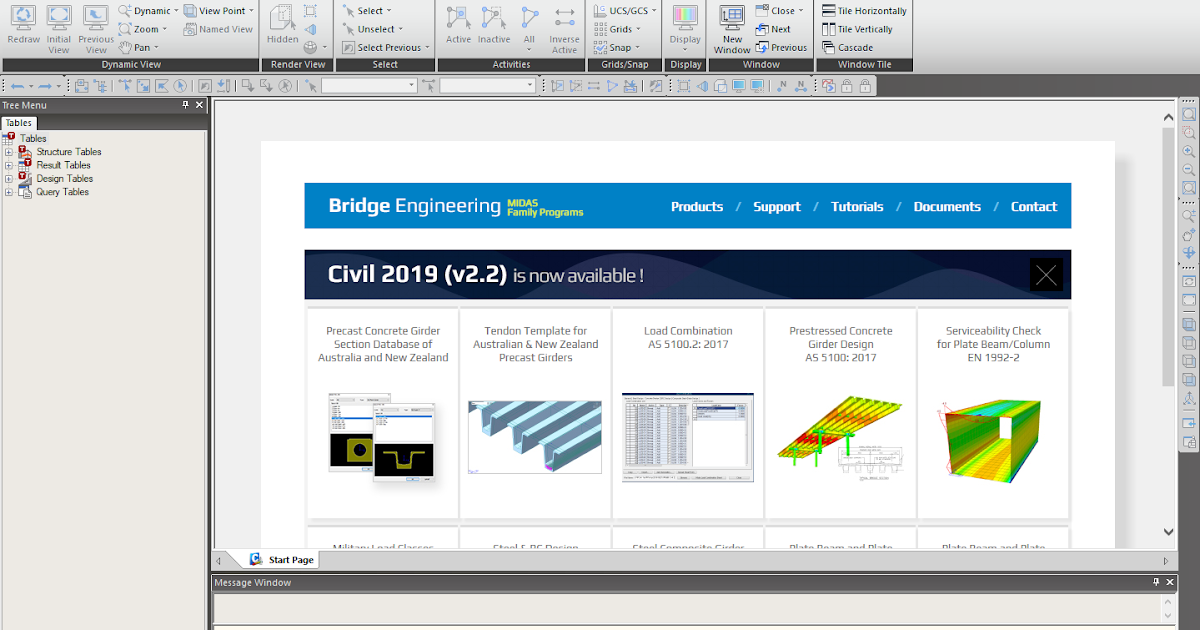Click the Named View icon

click(x=190, y=29)
